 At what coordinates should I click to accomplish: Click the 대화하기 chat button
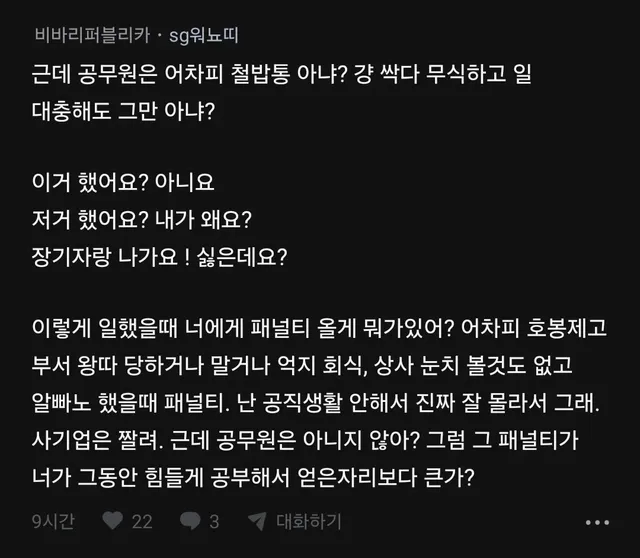click(308, 521)
